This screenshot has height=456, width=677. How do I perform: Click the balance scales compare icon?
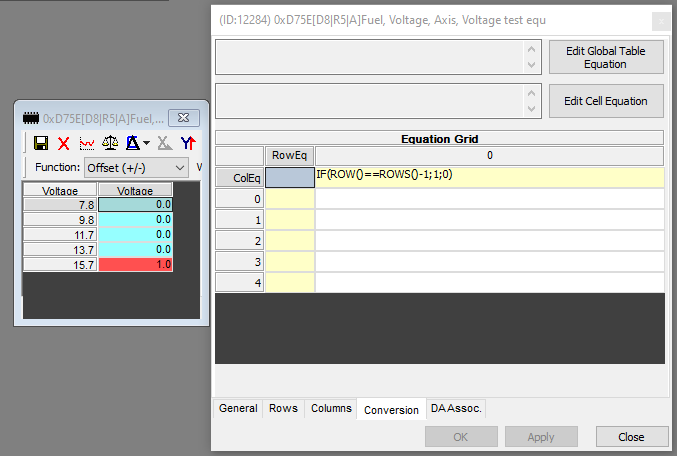(109, 143)
